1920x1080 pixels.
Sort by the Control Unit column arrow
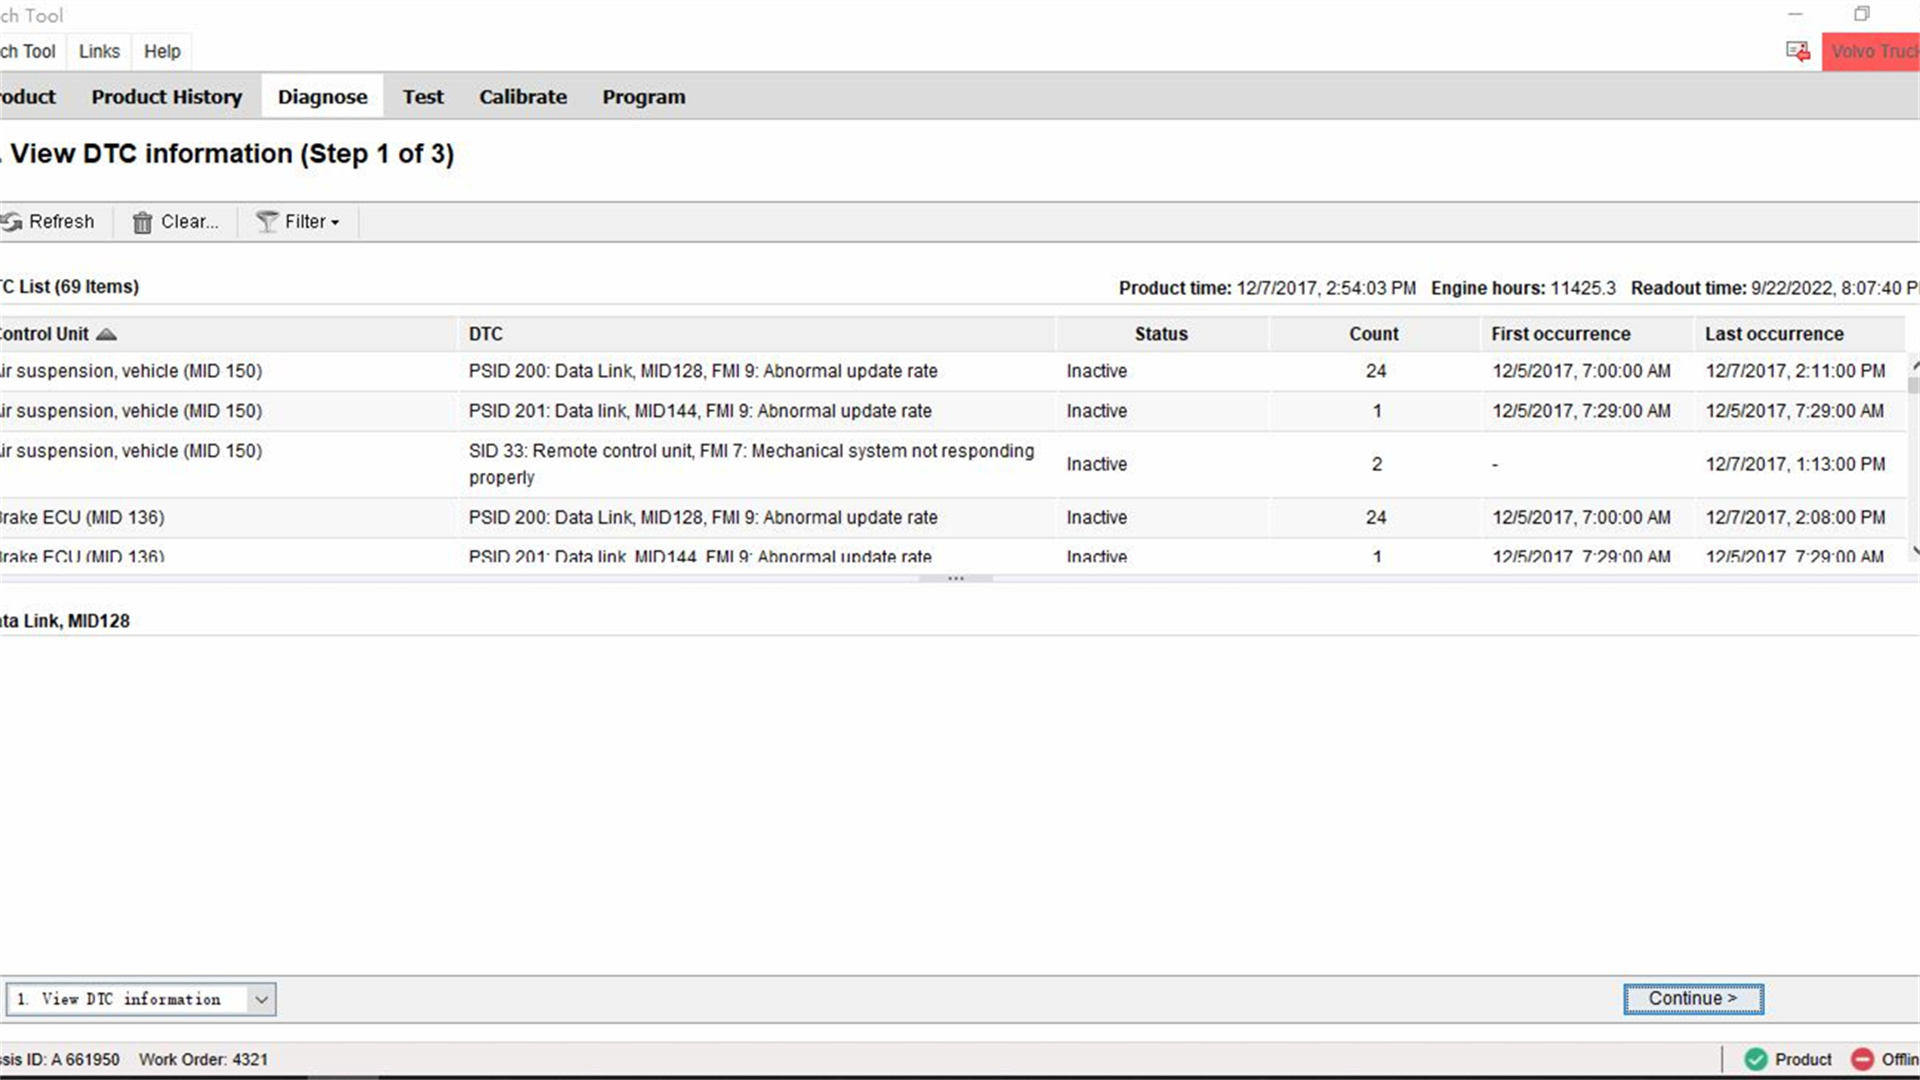(106, 334)
